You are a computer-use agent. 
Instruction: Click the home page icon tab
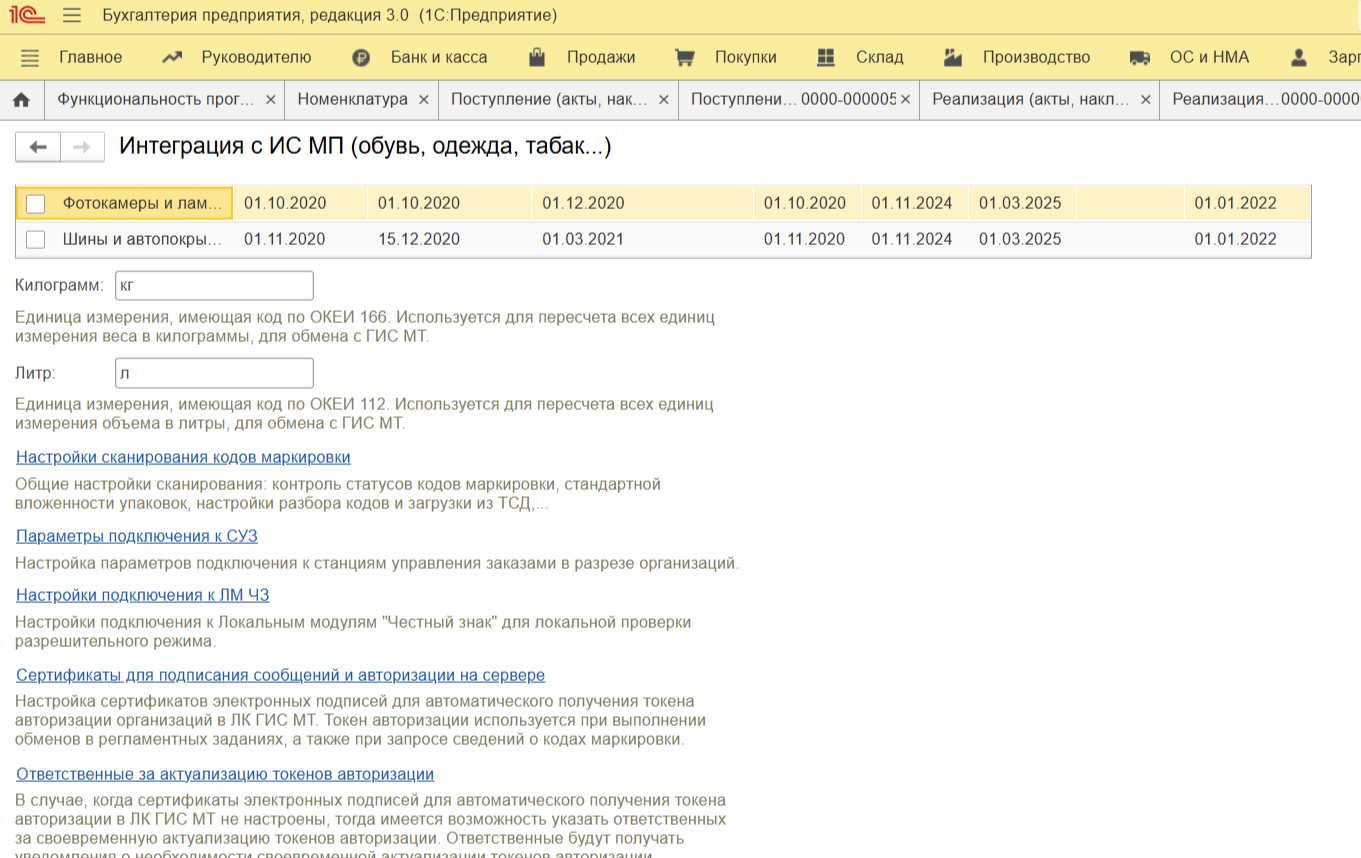coord(21,100)
